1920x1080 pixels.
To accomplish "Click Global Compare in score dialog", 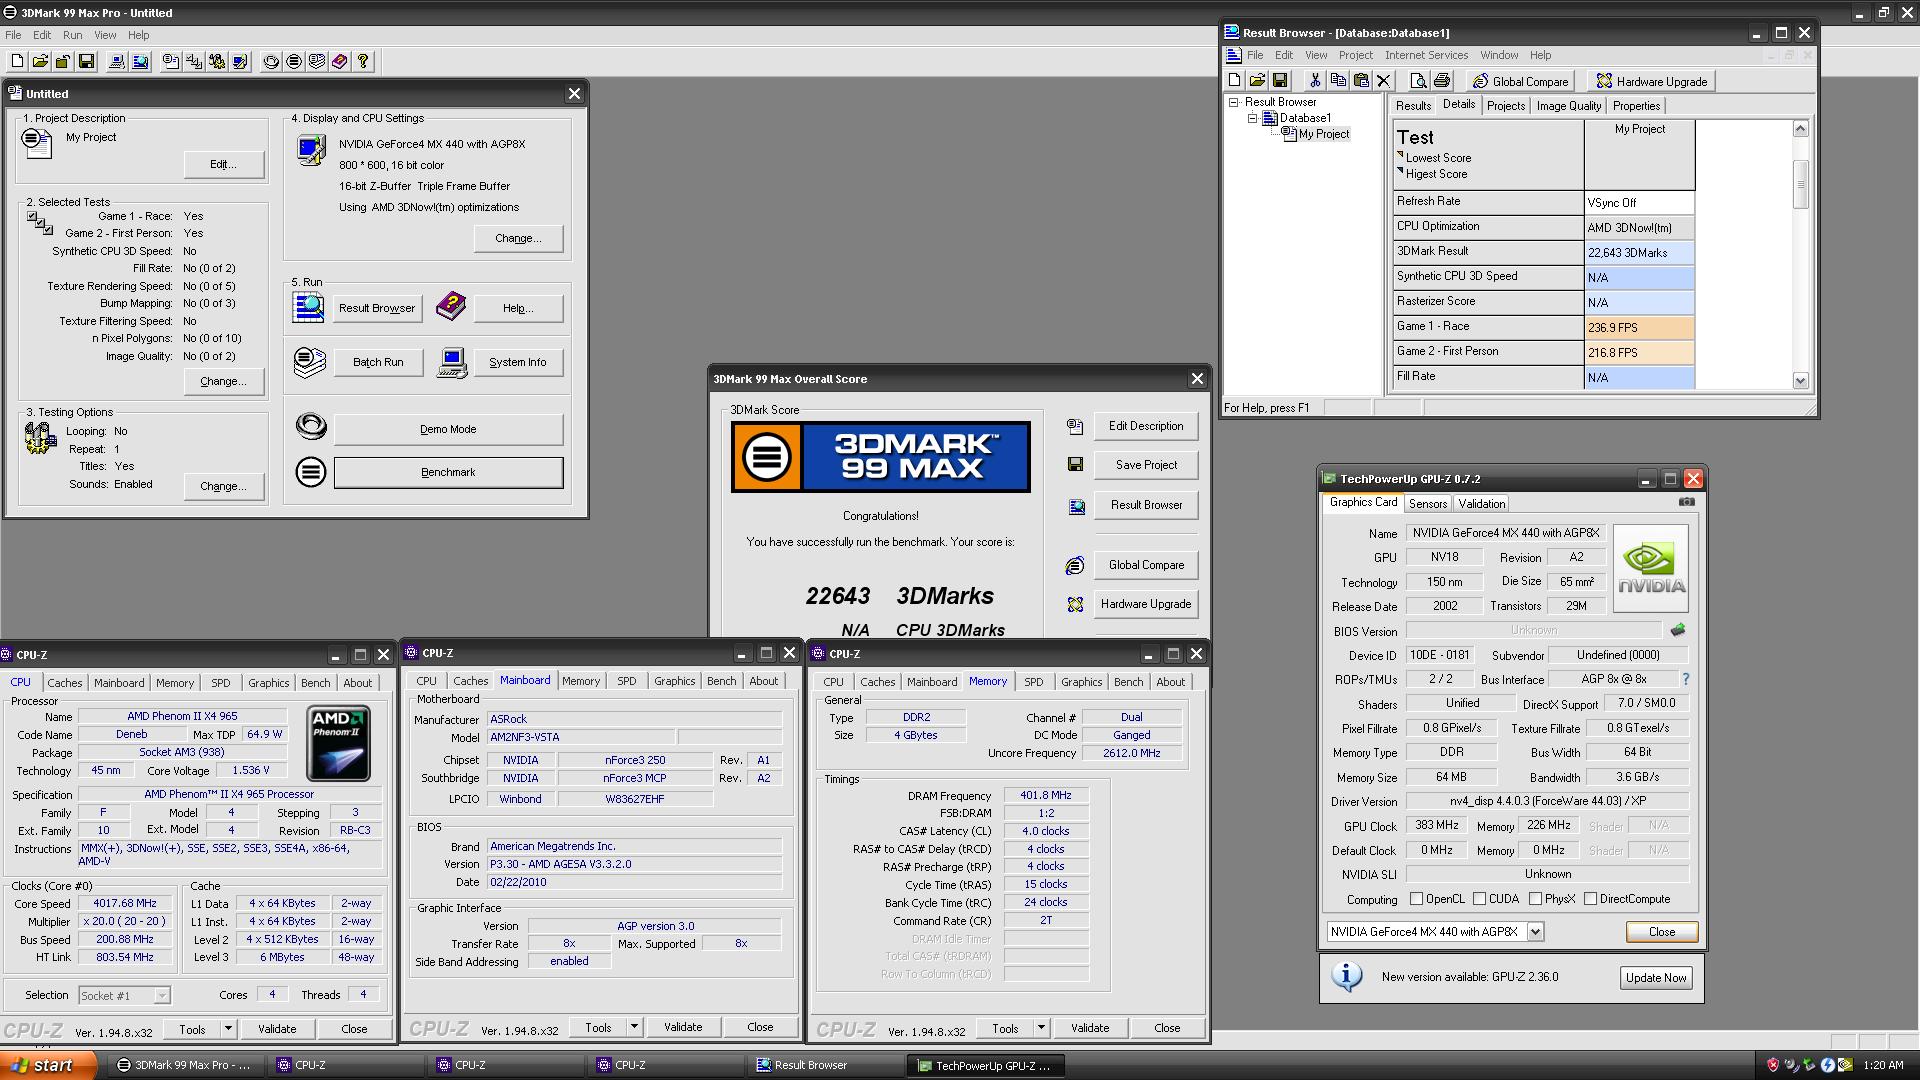I will (1146, 565).
